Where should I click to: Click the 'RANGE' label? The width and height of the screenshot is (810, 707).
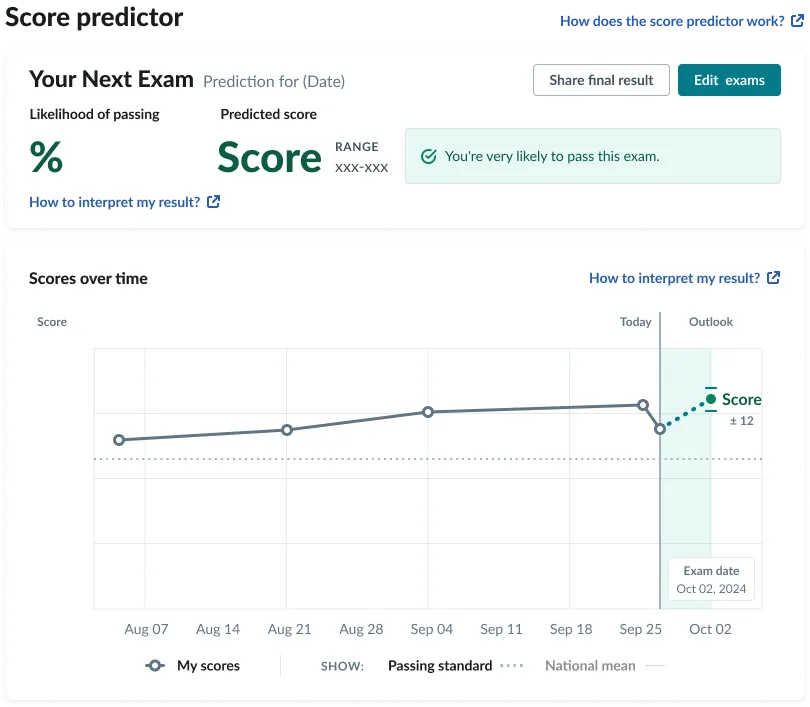[x=356, y=147]
